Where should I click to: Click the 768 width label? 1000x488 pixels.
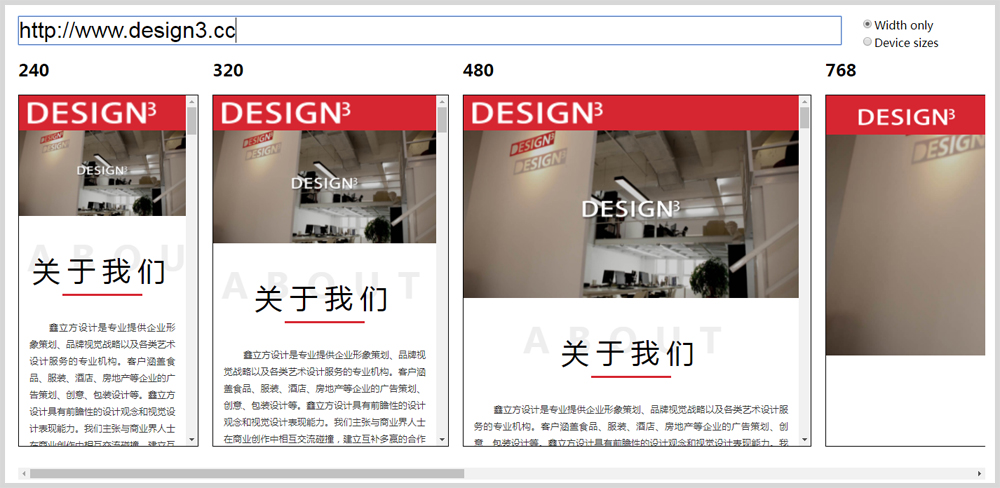(841, 70)
